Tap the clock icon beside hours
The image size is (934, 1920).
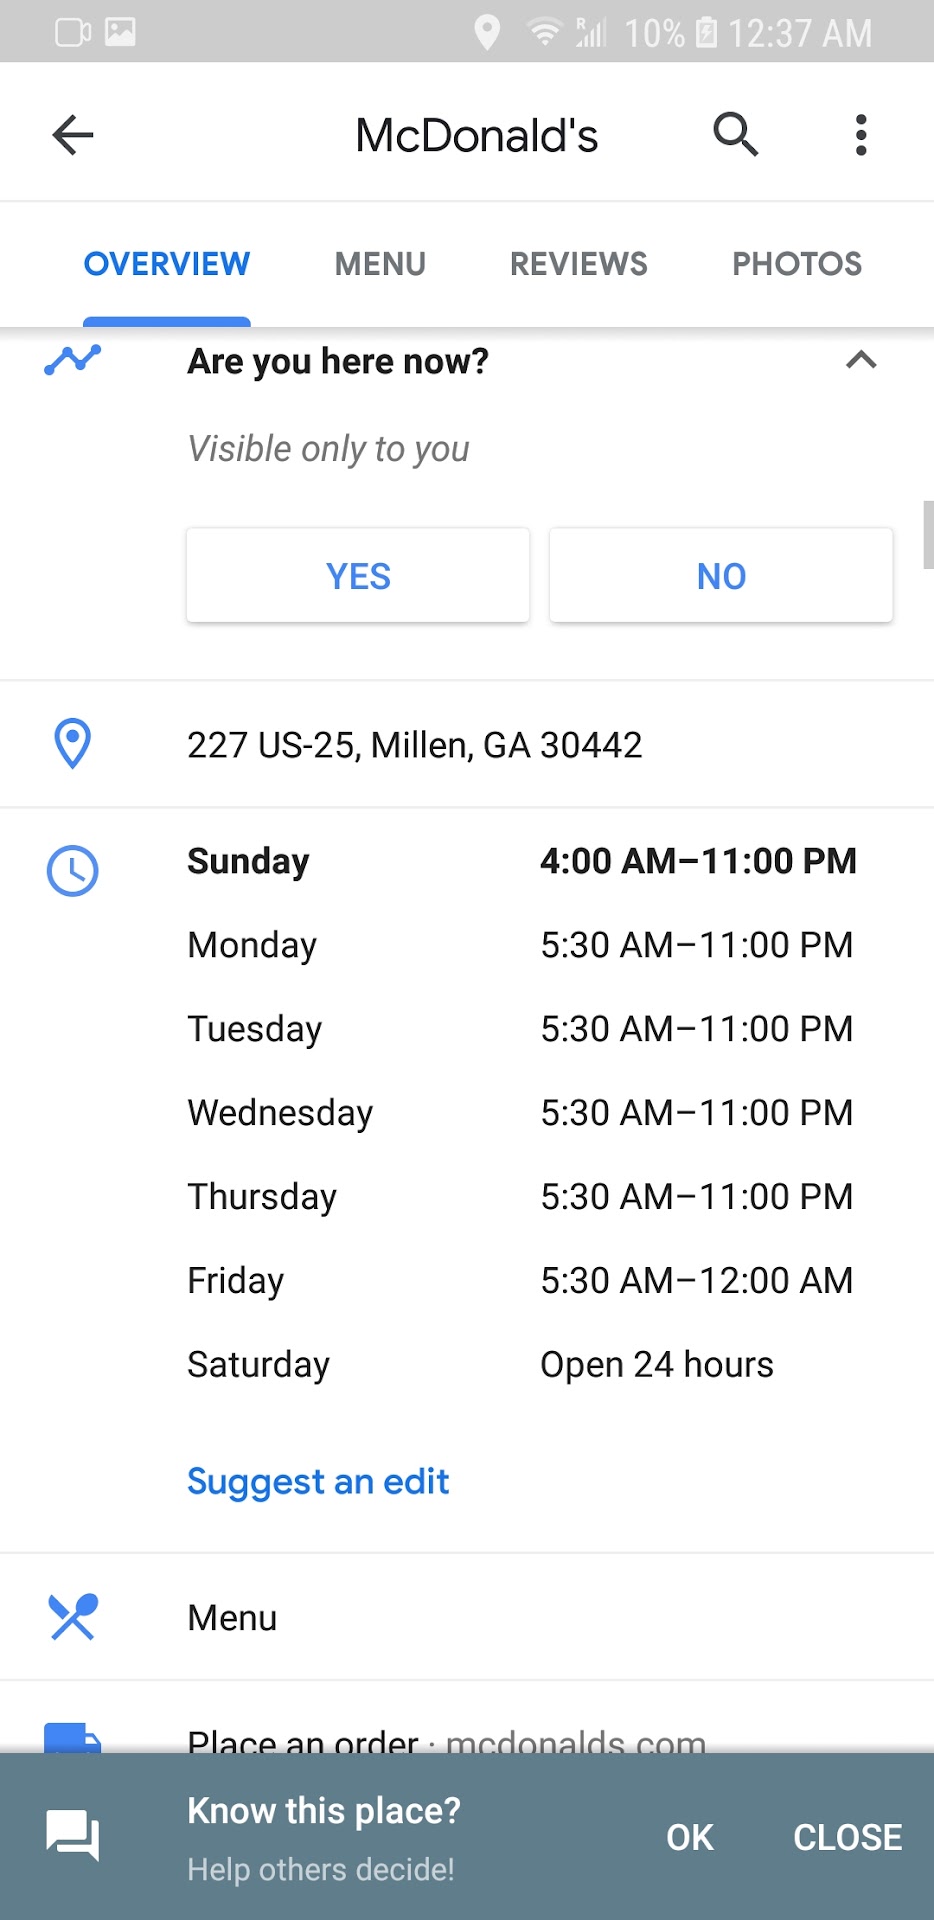tap(73, 870)
